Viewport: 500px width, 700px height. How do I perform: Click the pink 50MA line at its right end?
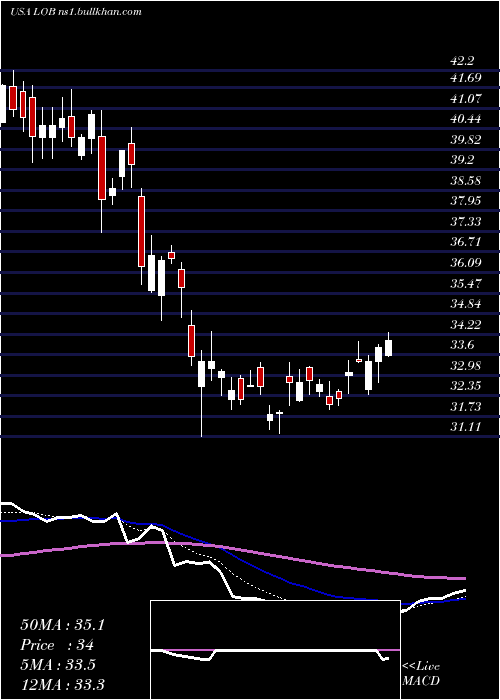pyautogui.click(x=462, y=578)
